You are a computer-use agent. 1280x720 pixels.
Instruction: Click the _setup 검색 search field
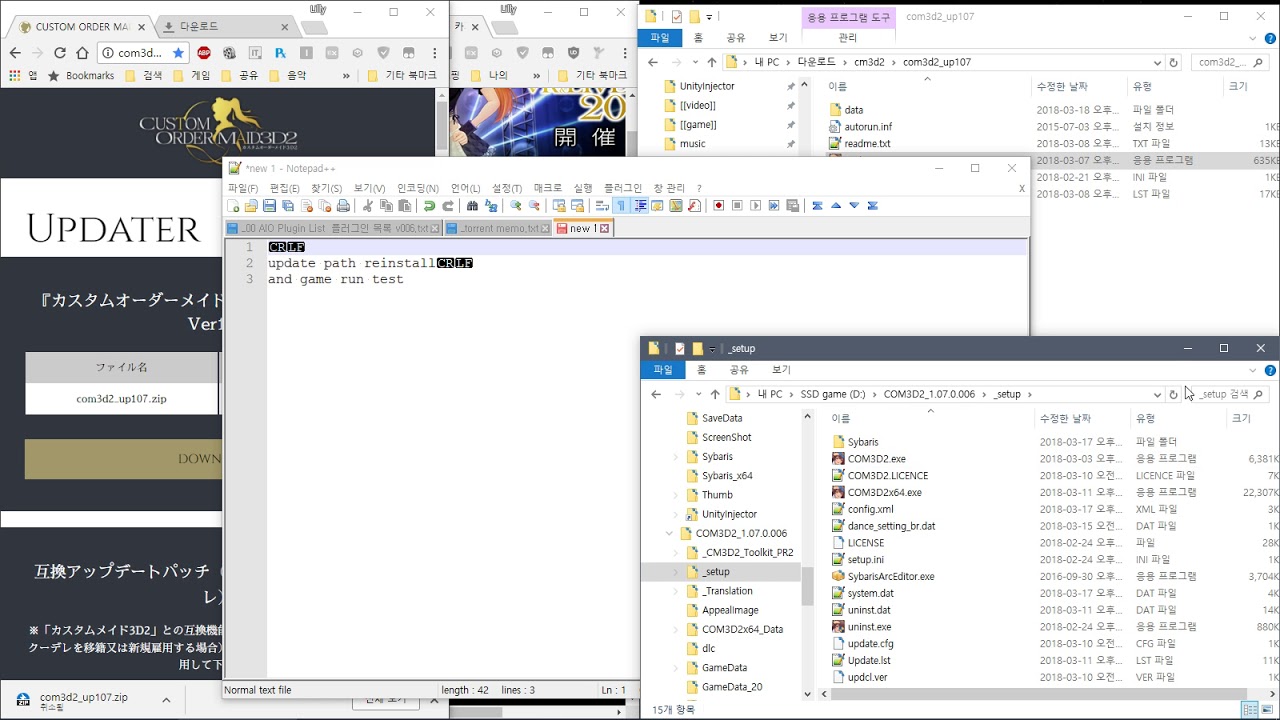pos(1231,394)
